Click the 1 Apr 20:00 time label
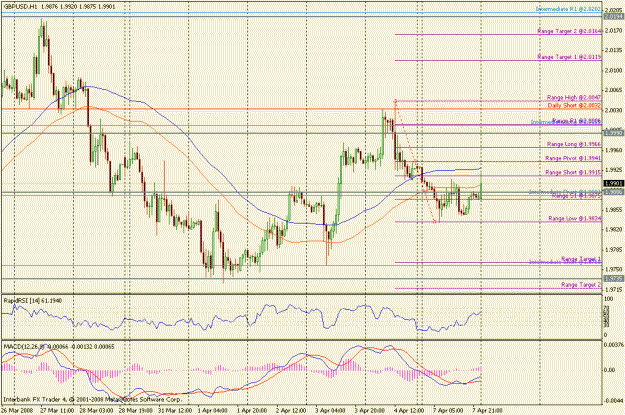The image size is (625, 415). click(252, 410)
